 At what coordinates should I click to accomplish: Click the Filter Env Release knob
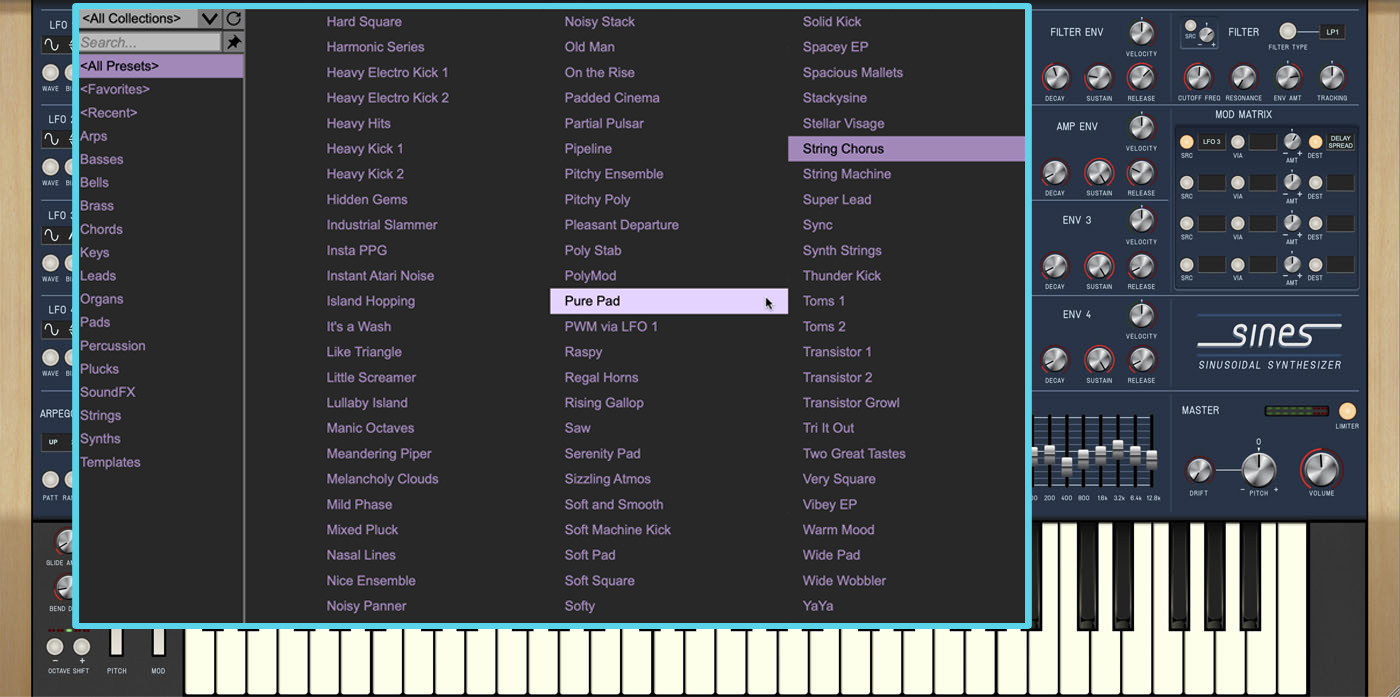click(1141, 77)
